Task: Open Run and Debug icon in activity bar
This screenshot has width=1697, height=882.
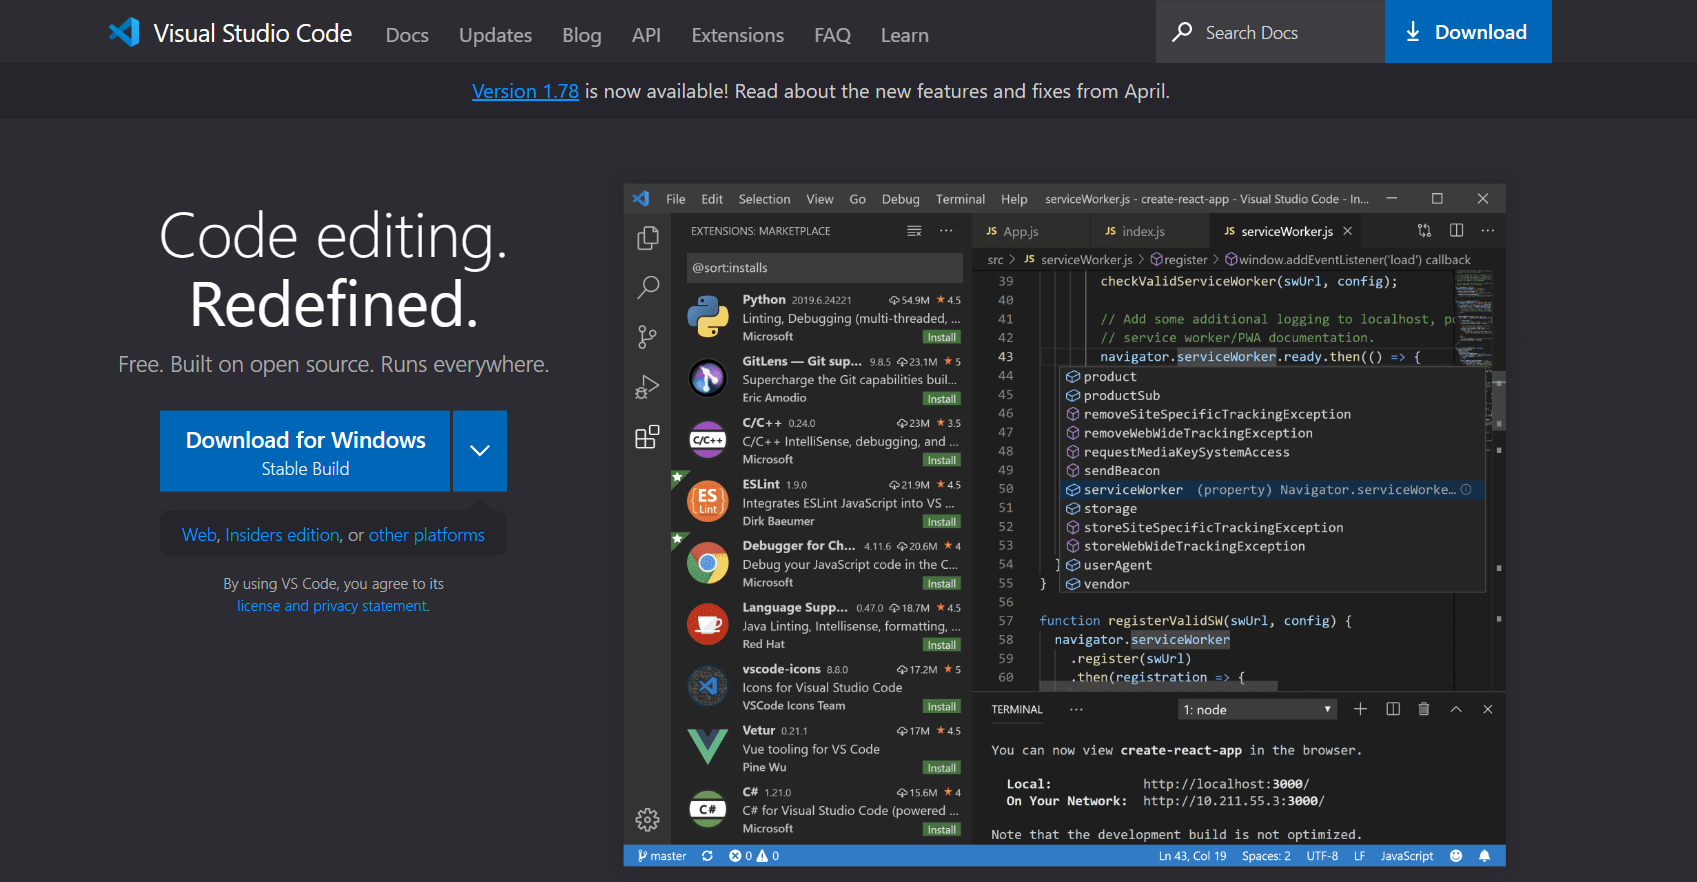Action: point(648,387)
